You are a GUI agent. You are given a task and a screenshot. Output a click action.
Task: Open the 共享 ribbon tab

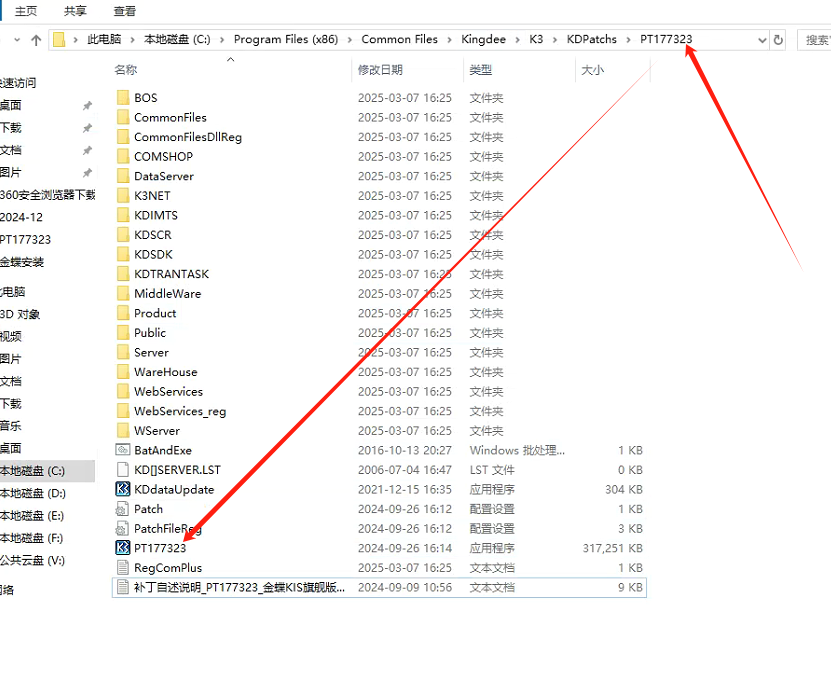click(75, 11)
